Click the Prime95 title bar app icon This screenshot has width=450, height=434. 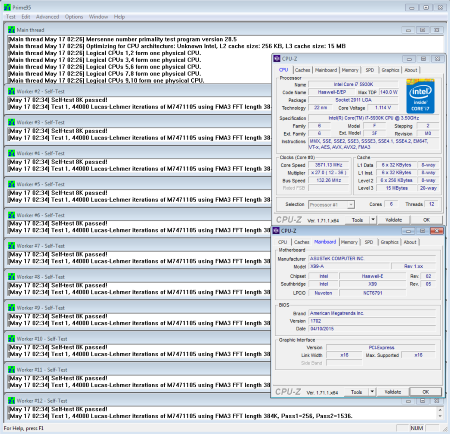(7, 7)
